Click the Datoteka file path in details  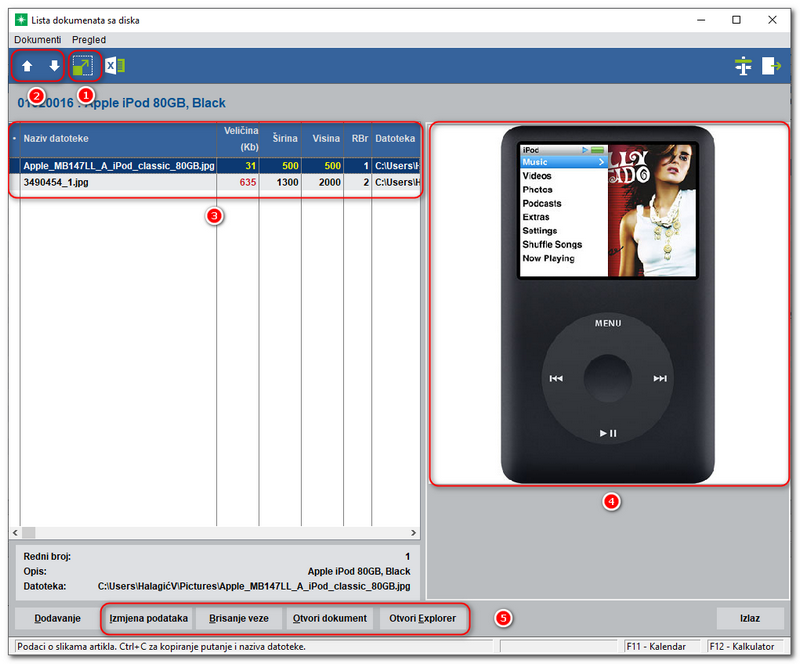pyautogui.click(x=254, y=586)
